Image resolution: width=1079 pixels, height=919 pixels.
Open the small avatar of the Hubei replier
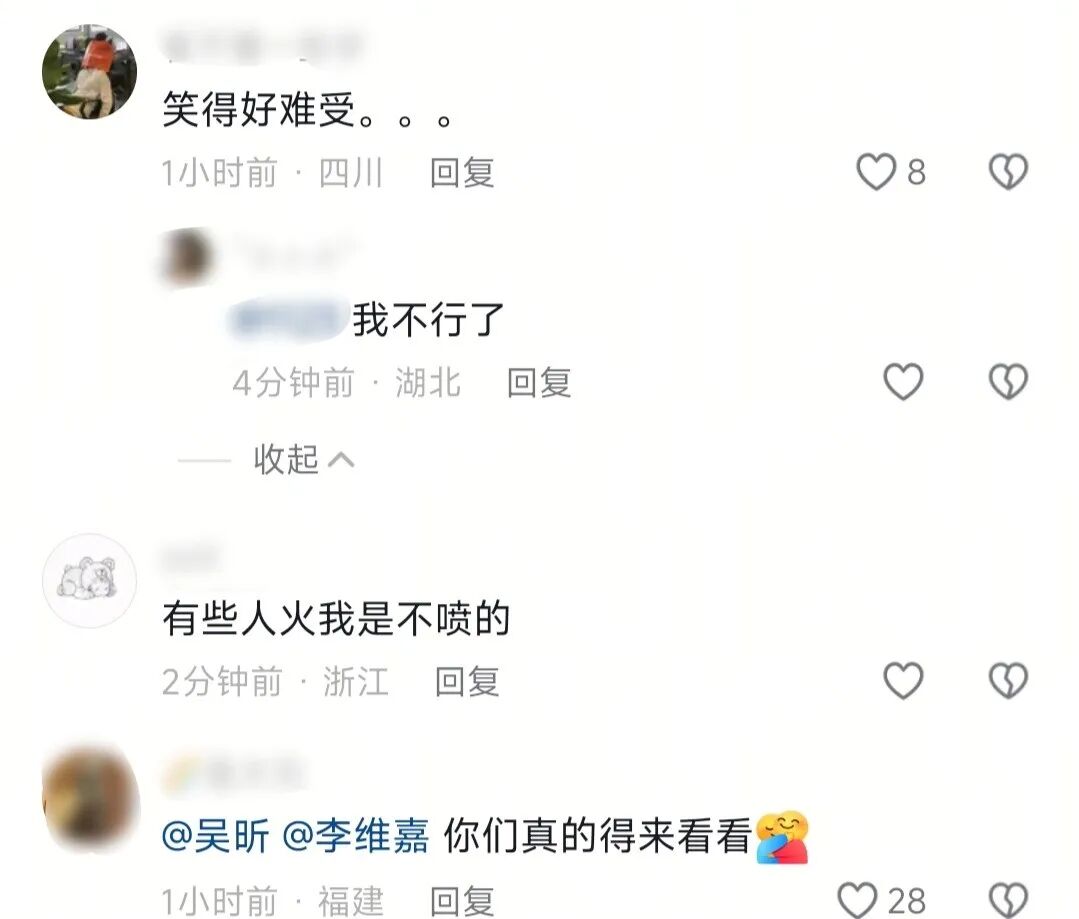point(186,257)
